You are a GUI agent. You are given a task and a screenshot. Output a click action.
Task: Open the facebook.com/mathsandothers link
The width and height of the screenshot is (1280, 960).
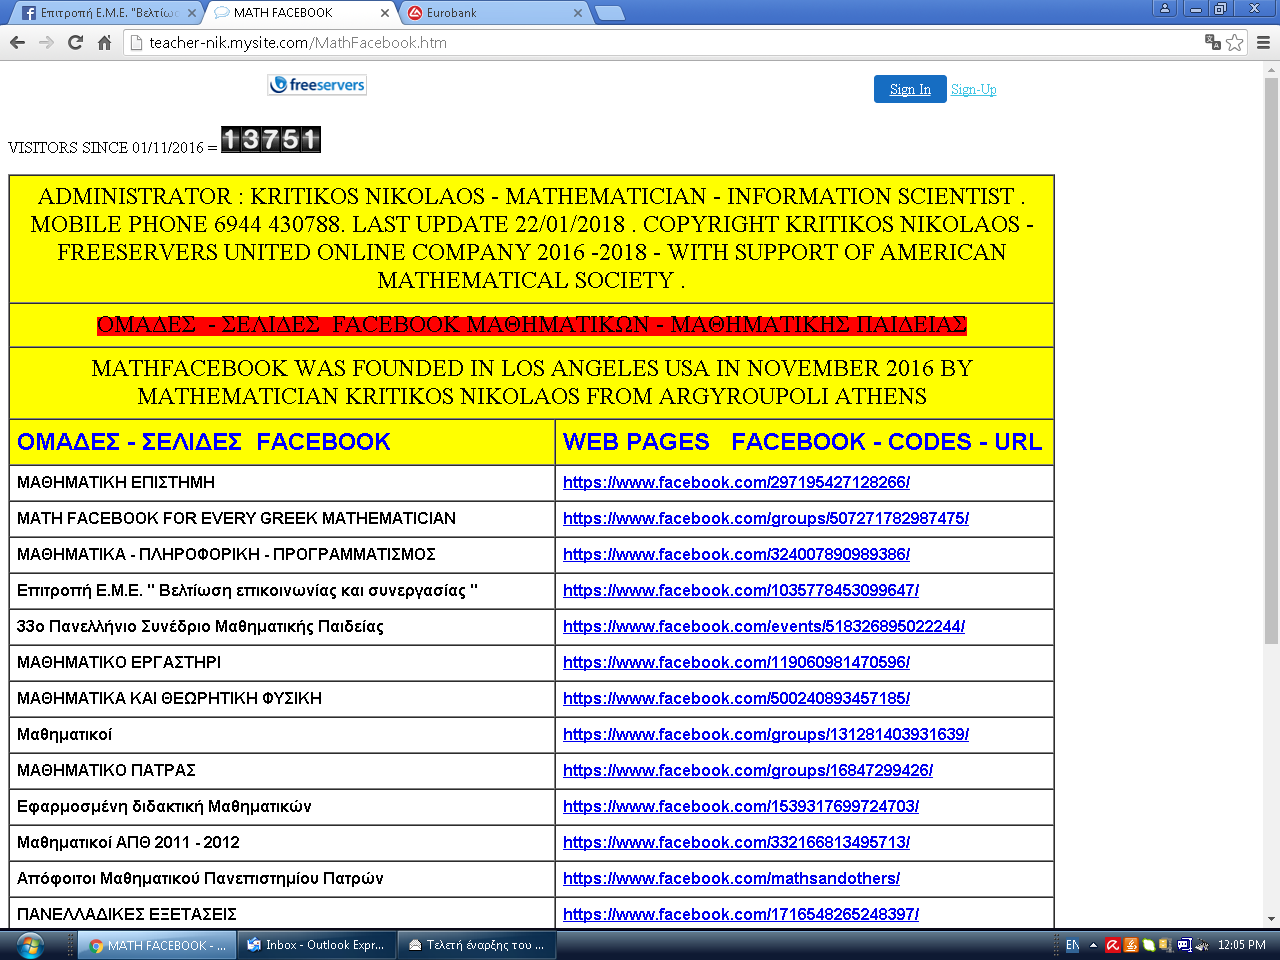pyautogui.click(x=731, y=878)
